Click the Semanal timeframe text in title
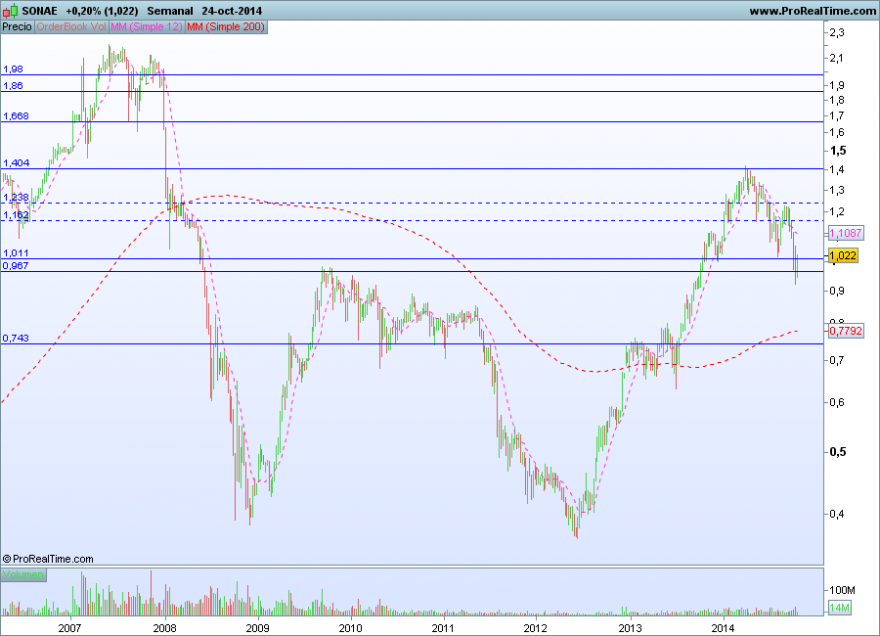The image size is (880, 636). click(170, 11)
